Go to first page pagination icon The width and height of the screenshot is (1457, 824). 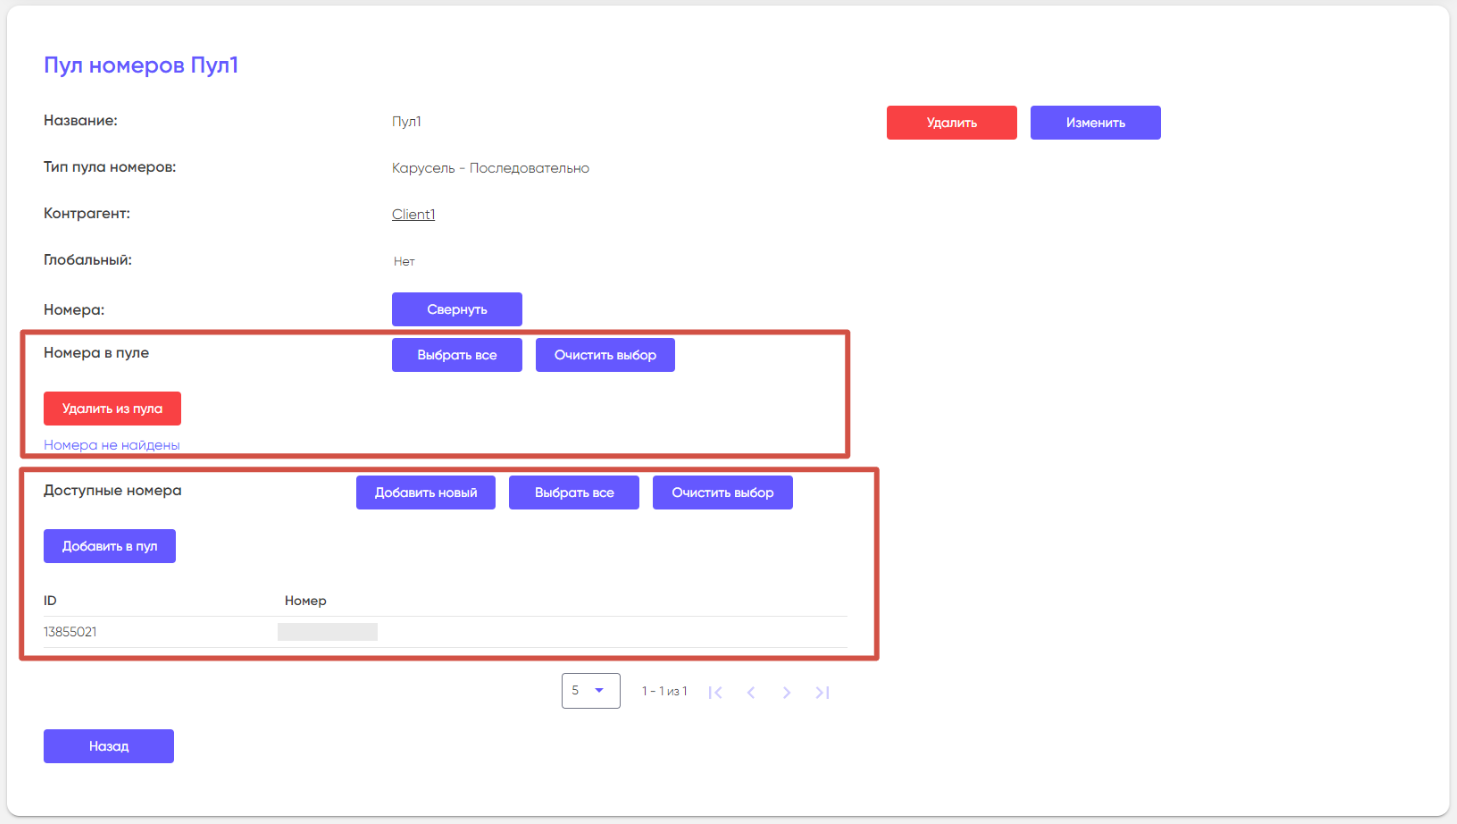715,692
